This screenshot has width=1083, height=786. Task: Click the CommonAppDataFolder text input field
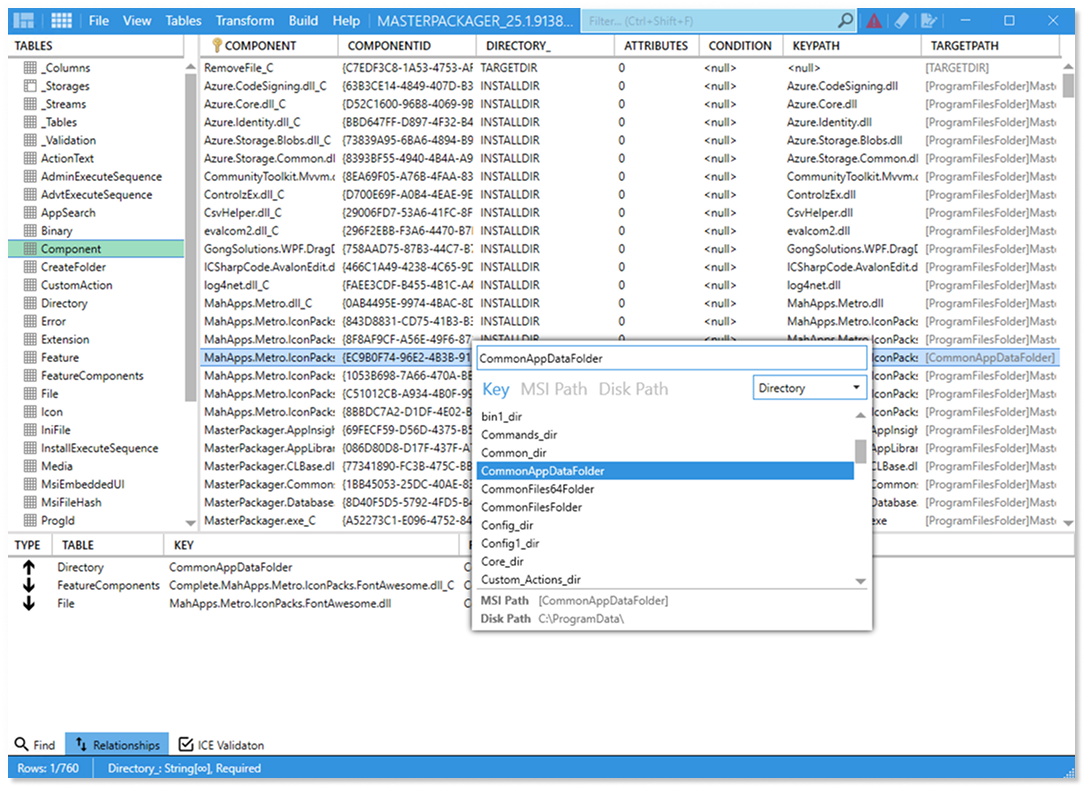point(670,357)
